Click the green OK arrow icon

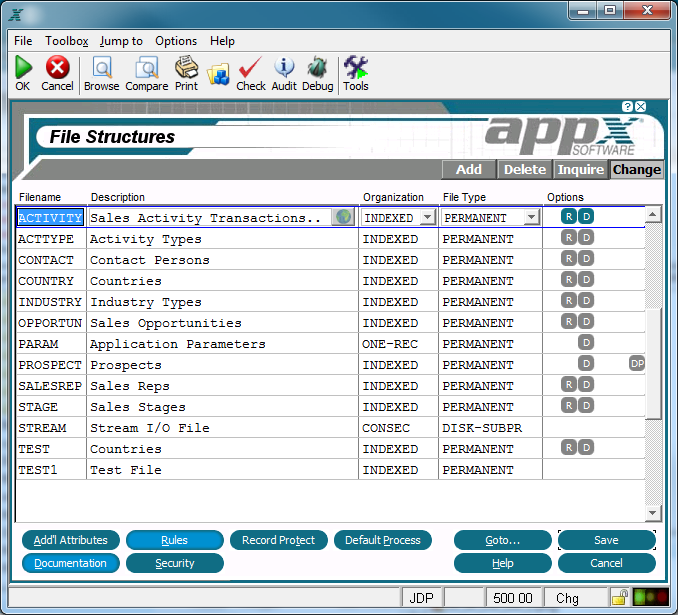point(23,67)
